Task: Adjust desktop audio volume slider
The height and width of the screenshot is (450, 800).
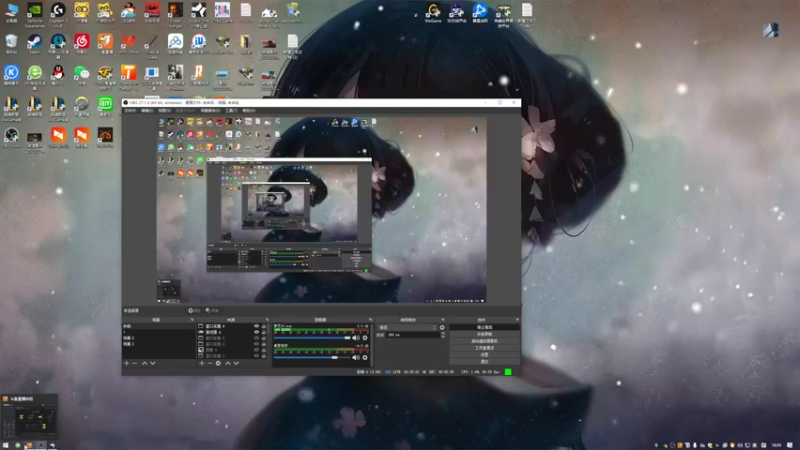Action: coord(312,357)
